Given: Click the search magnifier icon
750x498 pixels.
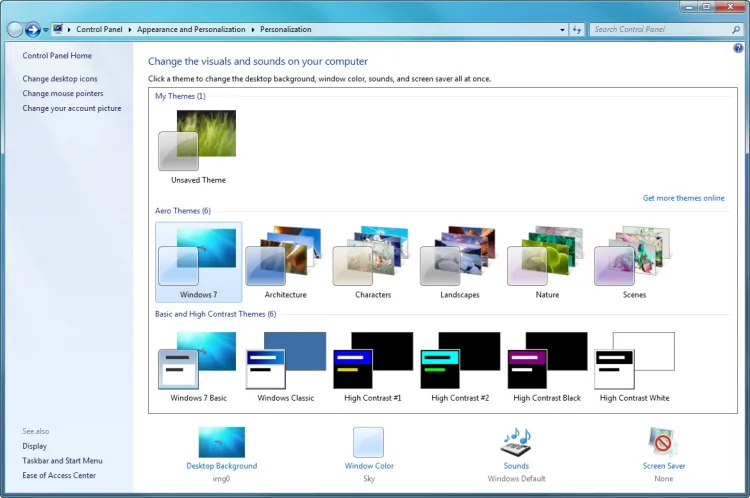Looking at the screenshot, I should [x=736, y=30].
